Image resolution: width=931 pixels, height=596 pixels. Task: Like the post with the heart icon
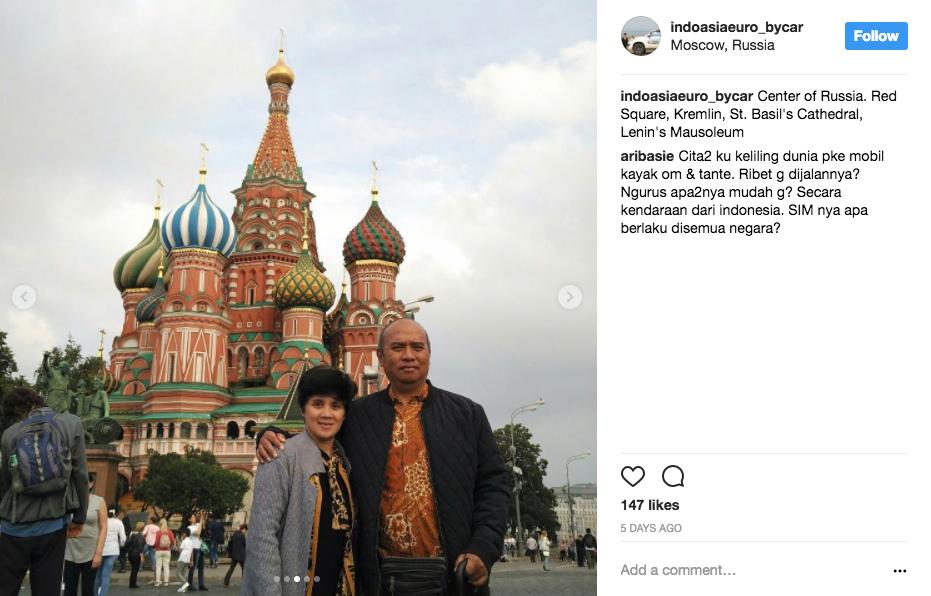(632, 476)
